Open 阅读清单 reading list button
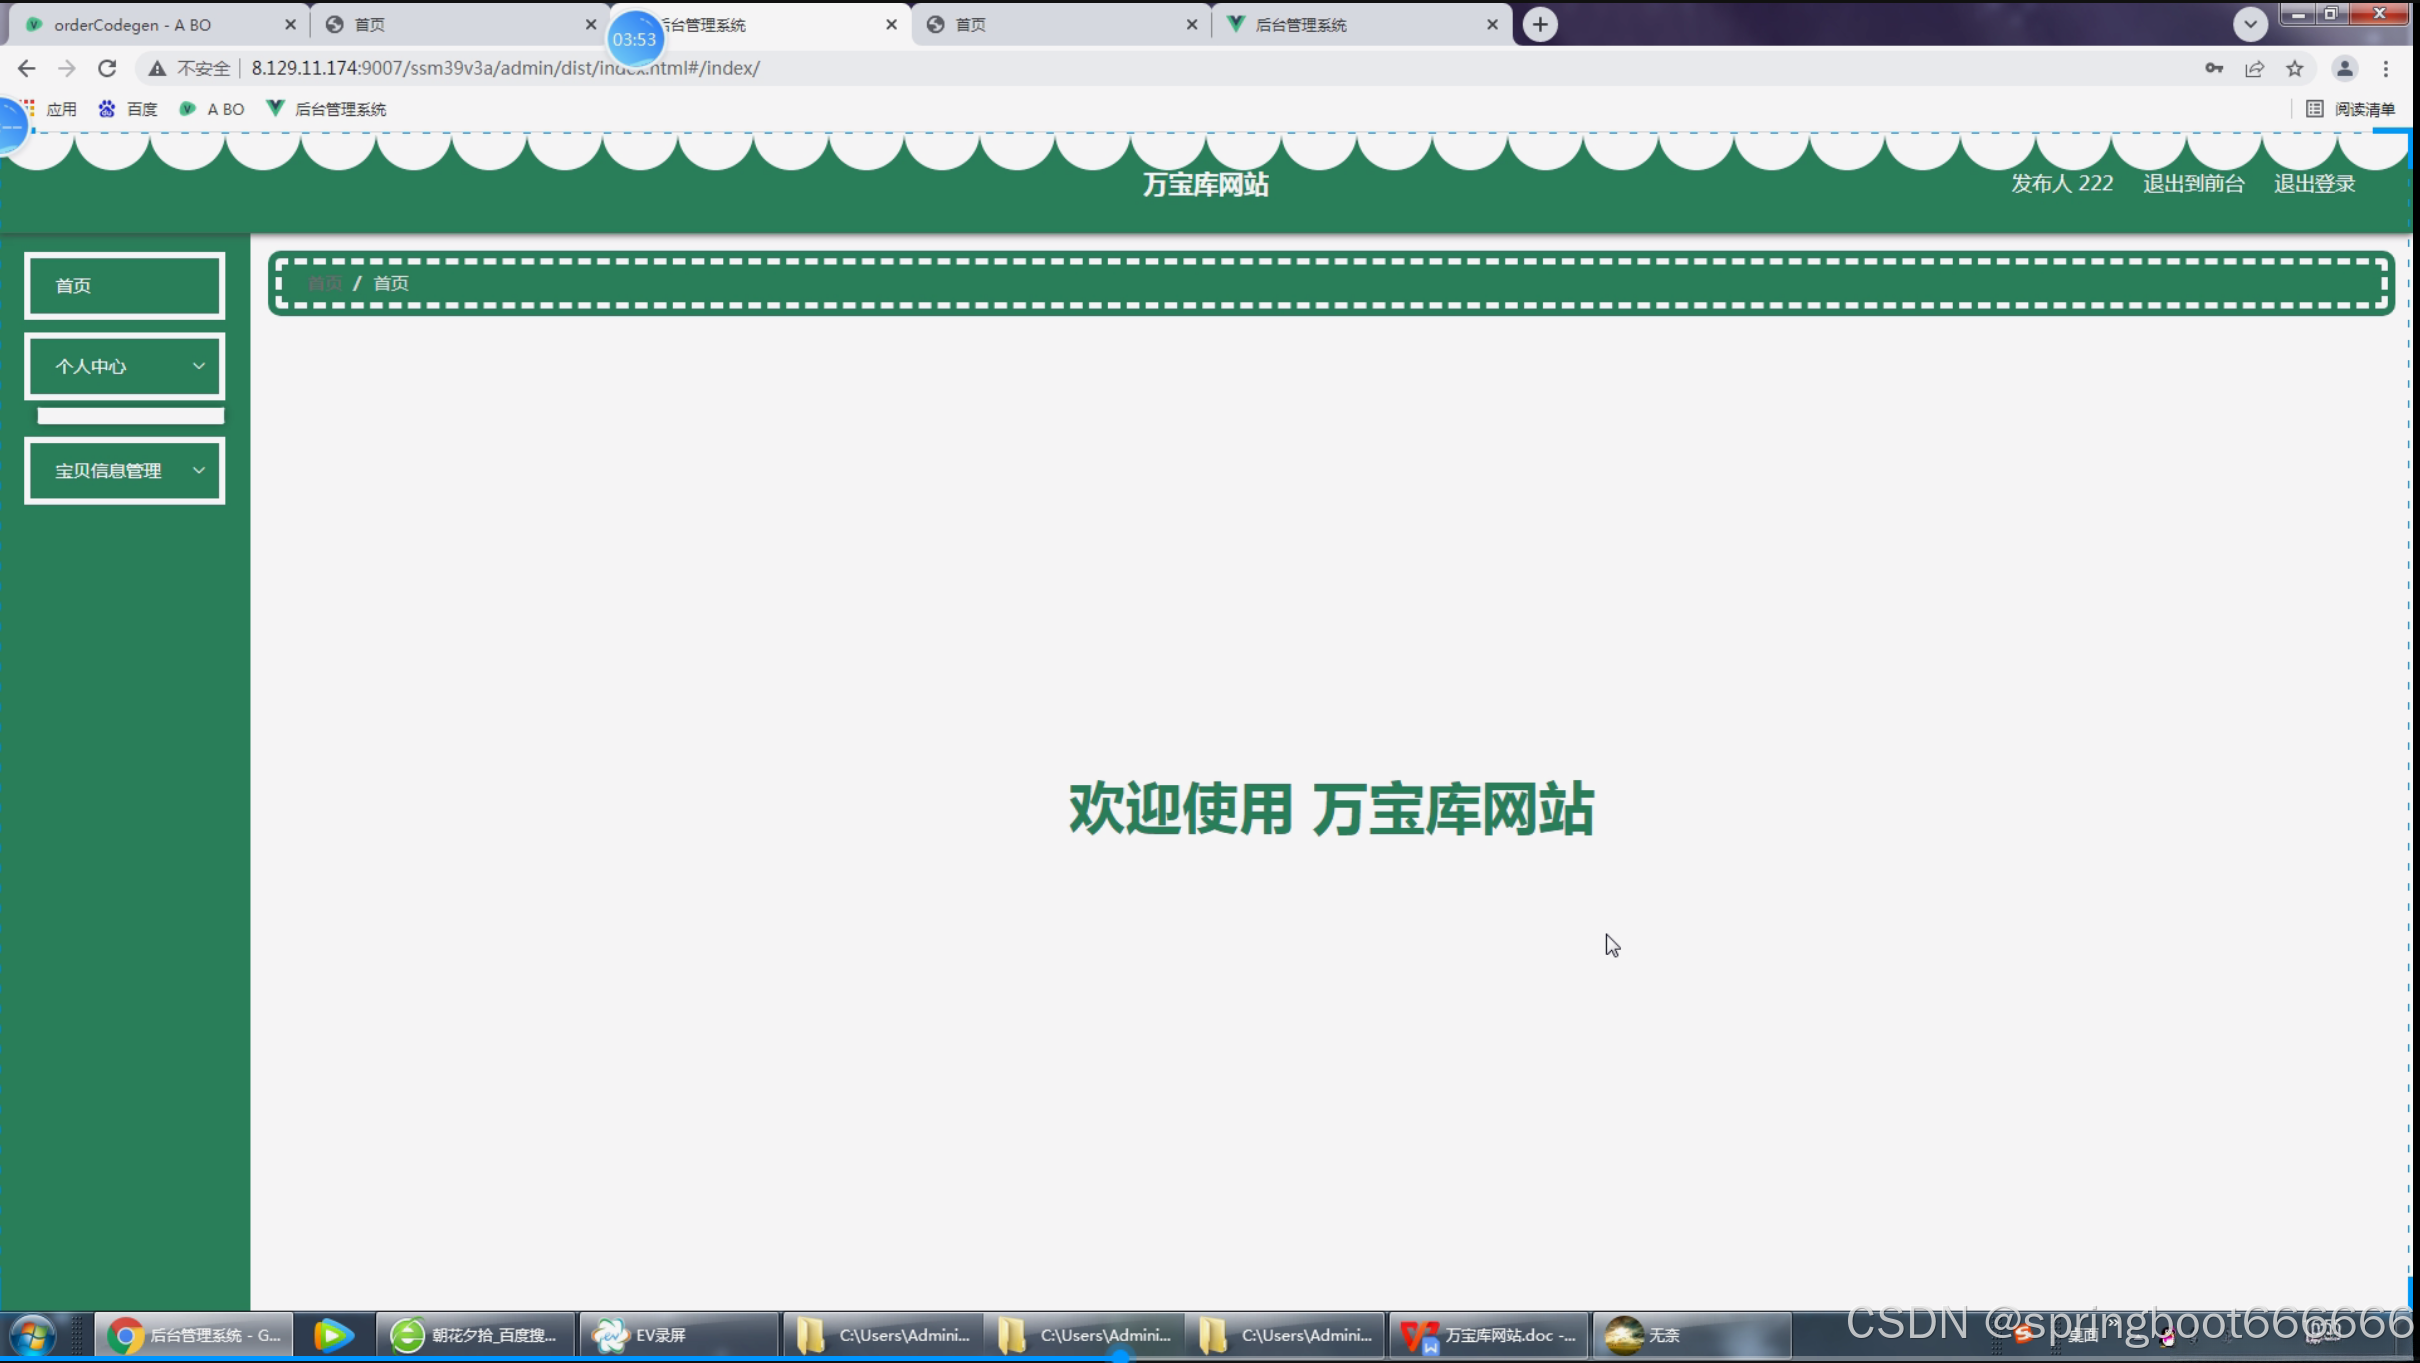 pyautogui.click(x=2350, y=109)
